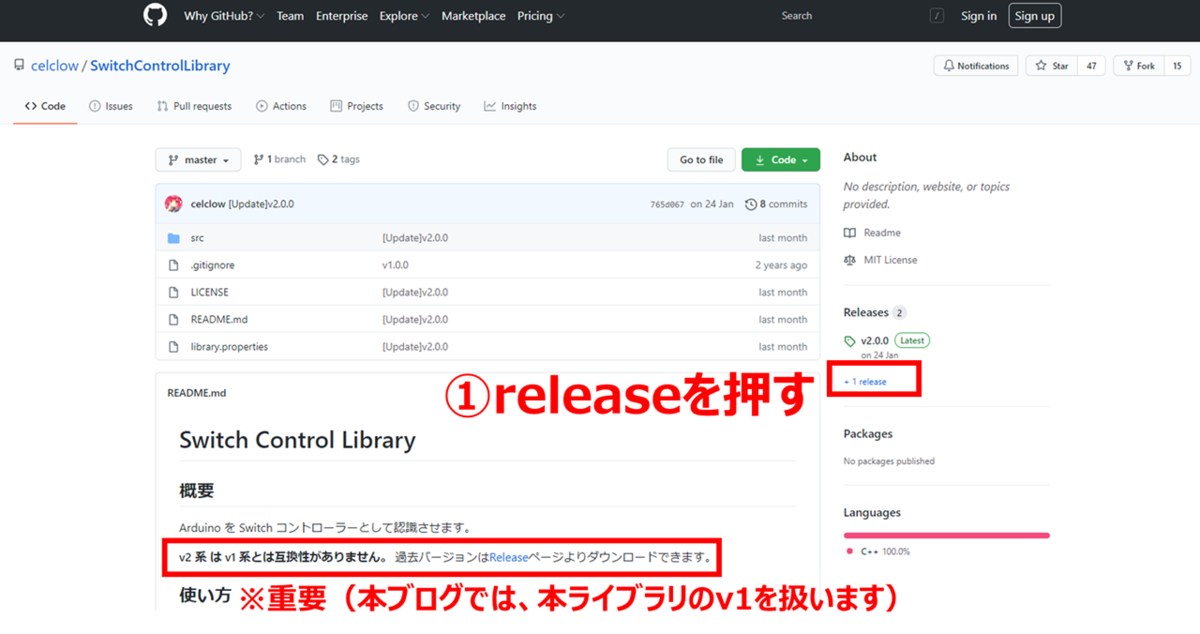
Task: Click the Sign up button
Action: point(1034,16)
